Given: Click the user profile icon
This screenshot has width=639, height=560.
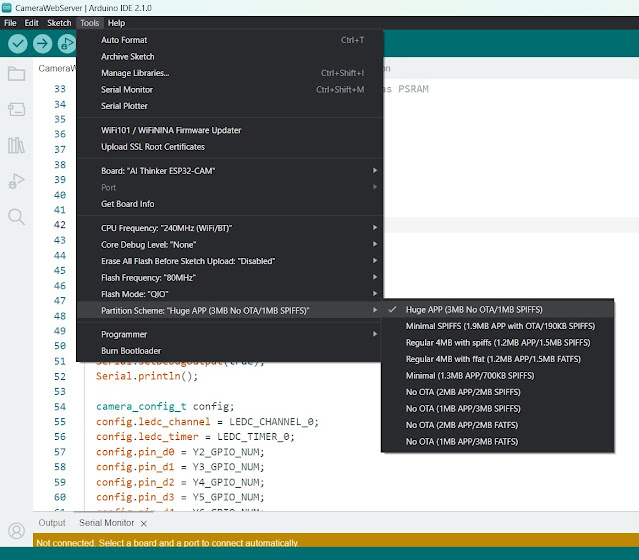Looking at the screenshot, I should point(16,531).
